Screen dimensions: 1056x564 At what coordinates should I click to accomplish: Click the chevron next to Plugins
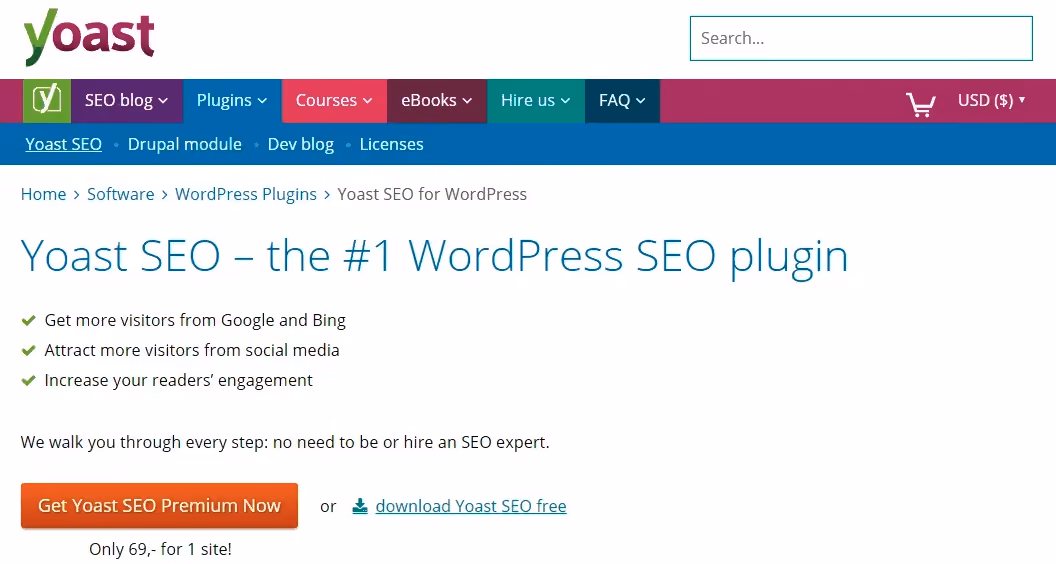click(x=262, y=101)
